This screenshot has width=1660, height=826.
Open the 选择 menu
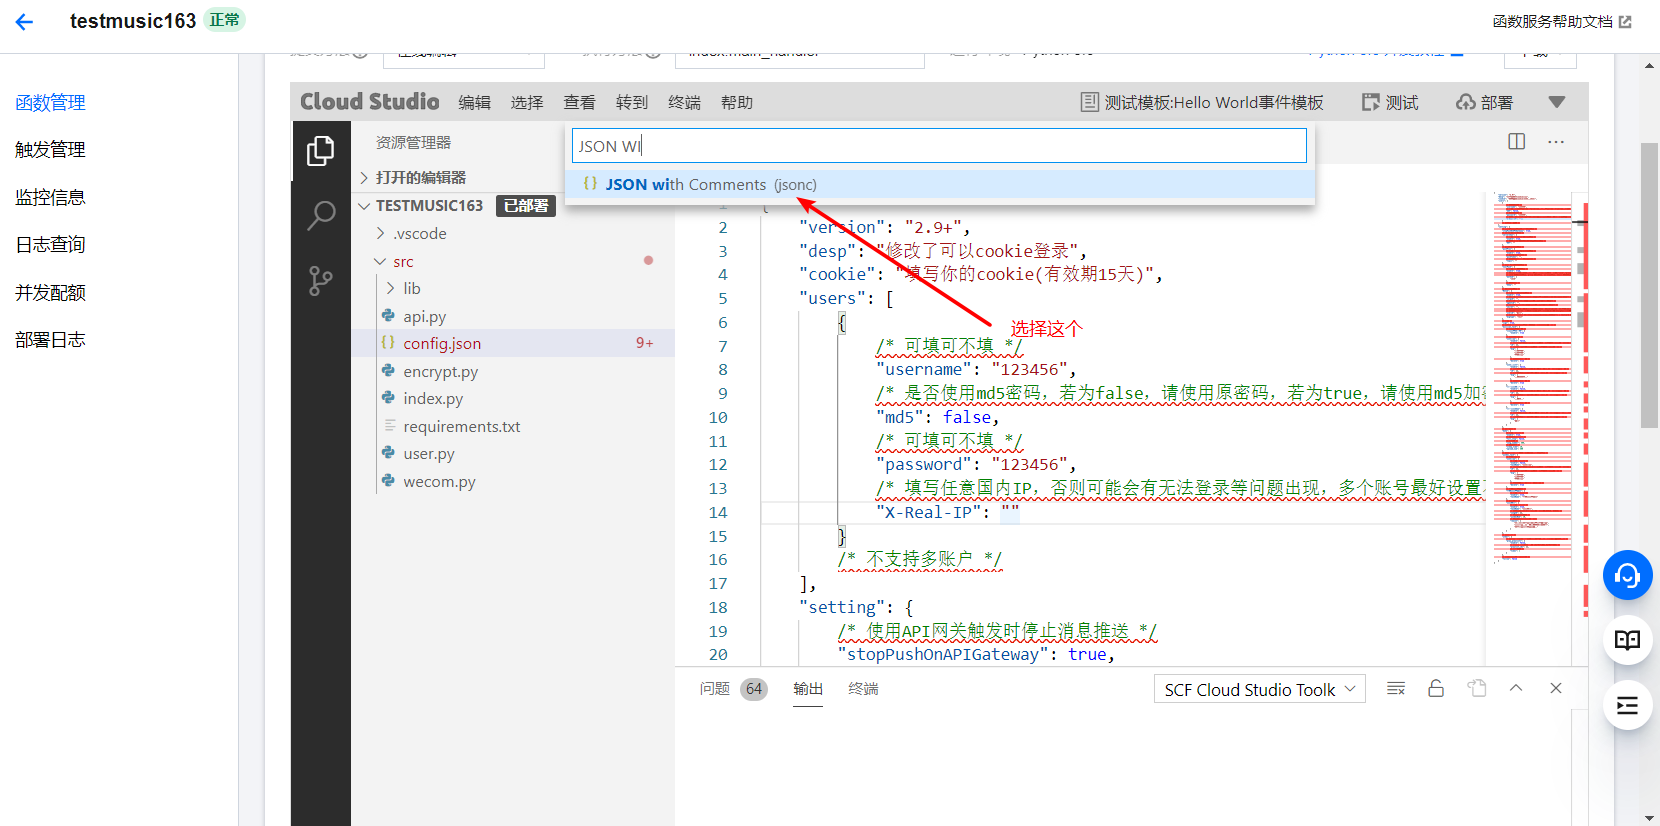[x=527, y=102]
